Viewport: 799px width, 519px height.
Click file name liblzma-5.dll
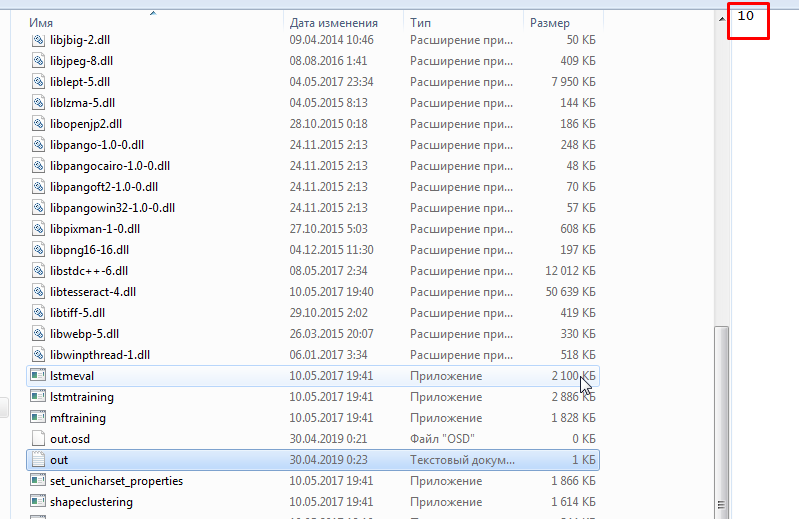[83, 102]
